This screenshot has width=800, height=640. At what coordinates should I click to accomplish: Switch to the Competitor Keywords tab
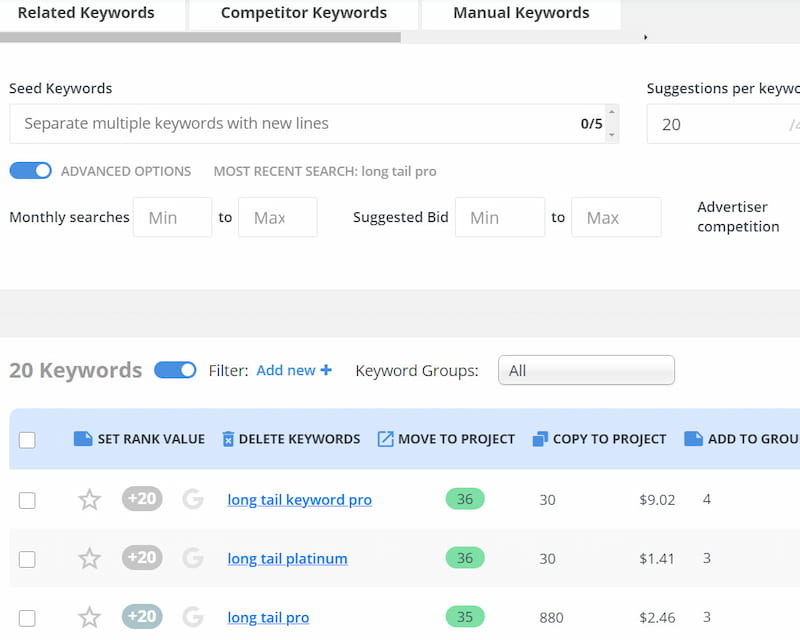303,13
